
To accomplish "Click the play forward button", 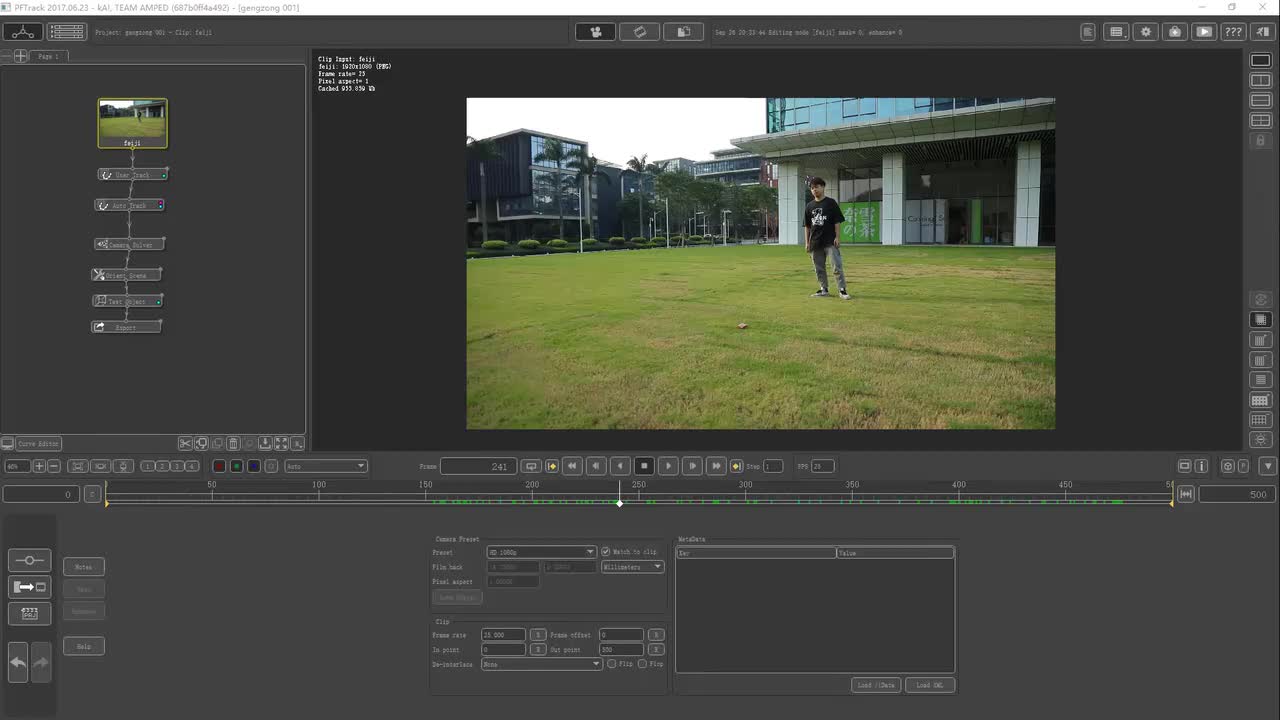I will (668, 466).
